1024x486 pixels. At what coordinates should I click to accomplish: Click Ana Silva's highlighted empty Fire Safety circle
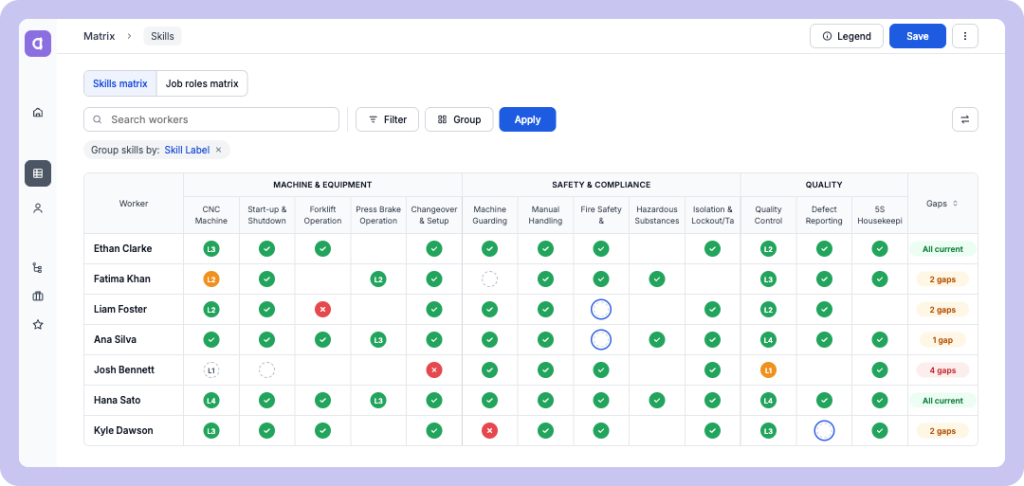(601, 340)
